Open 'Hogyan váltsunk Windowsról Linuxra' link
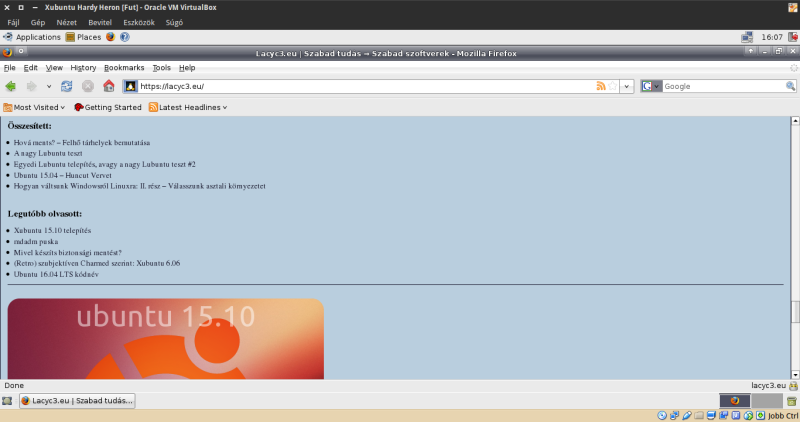The height and width of the screenshot is (422, 800). point(139,186)
